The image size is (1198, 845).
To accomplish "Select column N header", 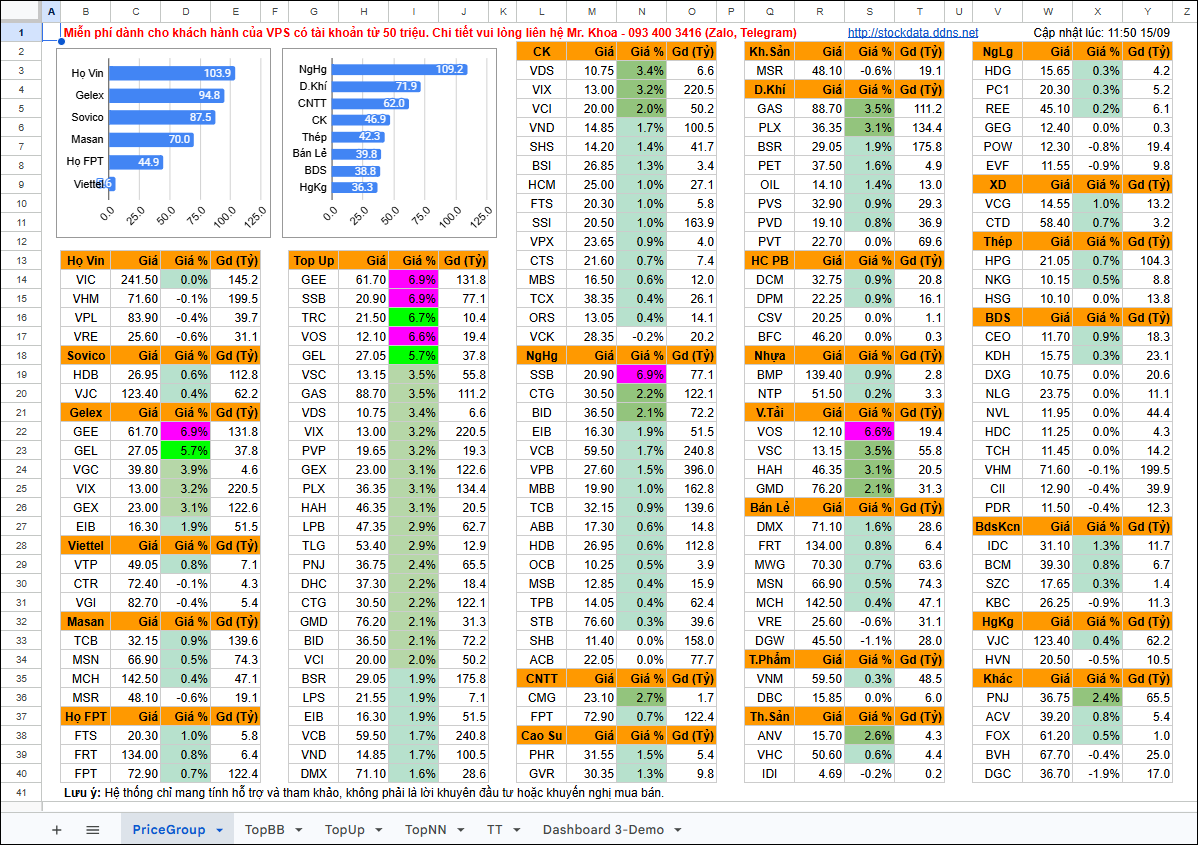I will pyautogui.click(x=641, y=11).
